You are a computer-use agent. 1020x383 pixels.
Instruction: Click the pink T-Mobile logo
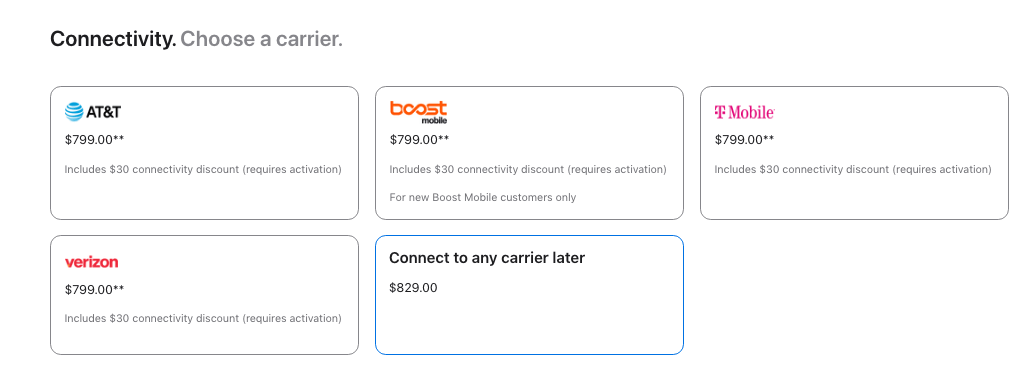click(744, 112)
